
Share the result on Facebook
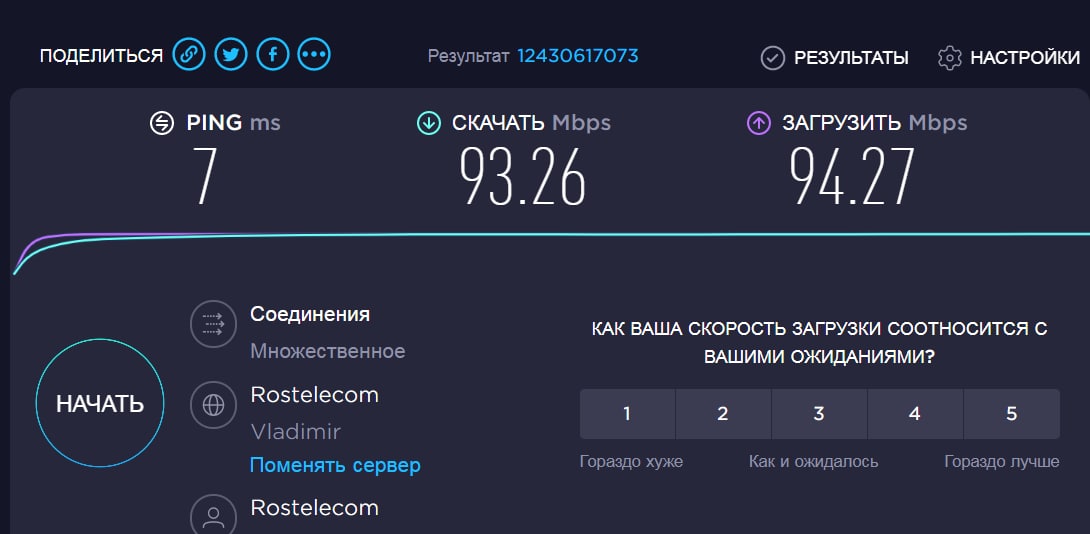pyautogui.click(x=272, y=54)
